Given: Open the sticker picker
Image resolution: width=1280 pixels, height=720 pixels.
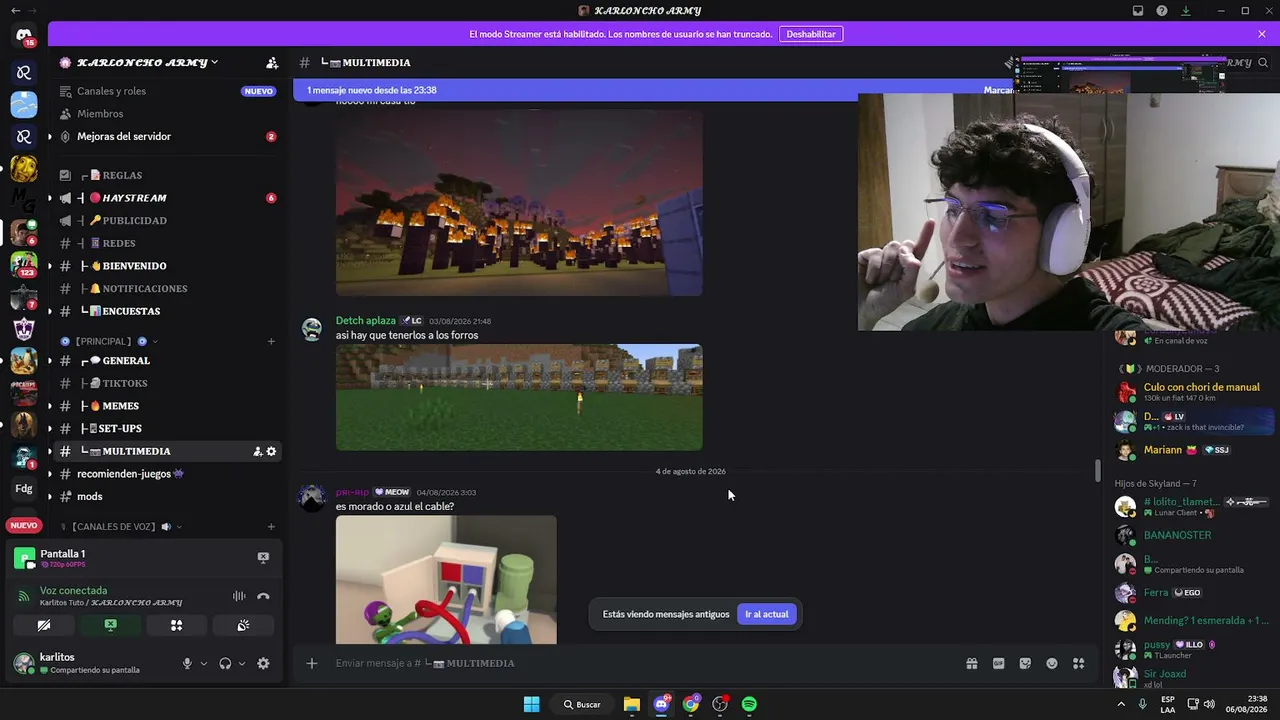Looking at the screenshot, I should pos(1025,663).
